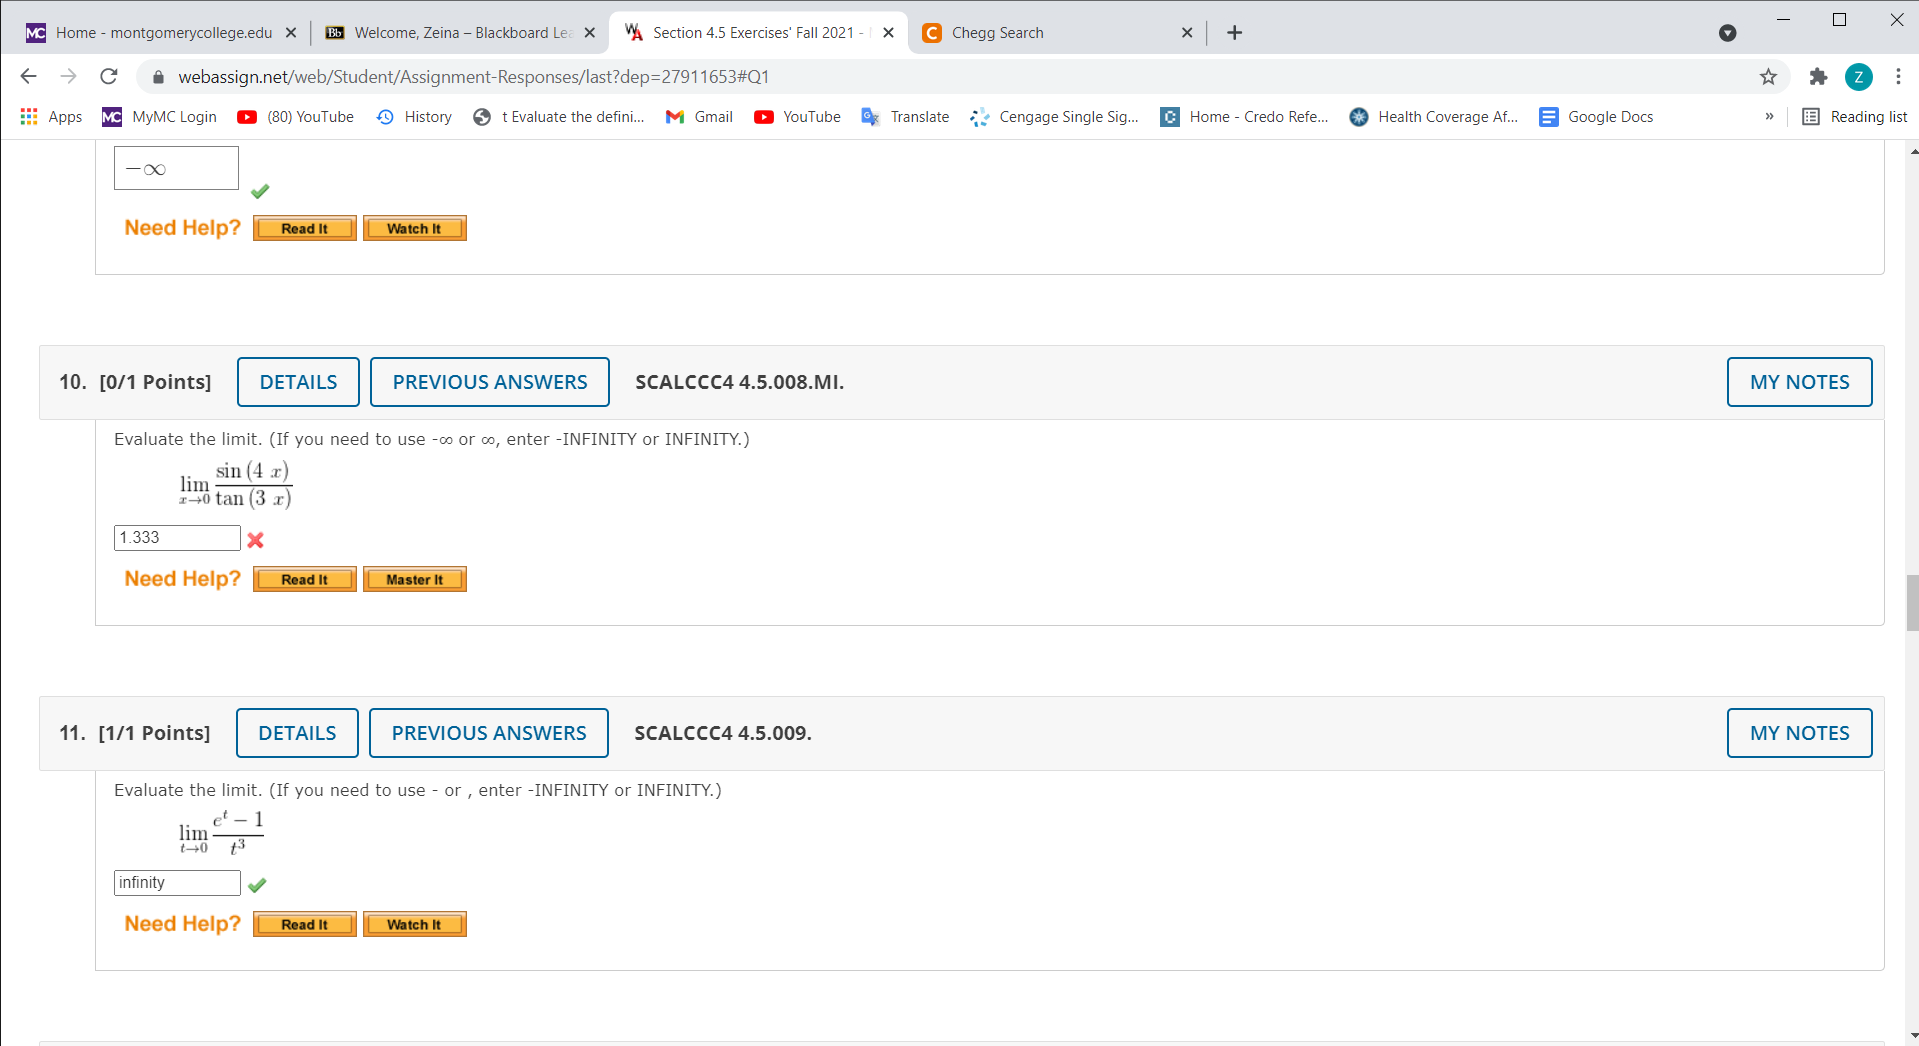The image size is (1919, 1046).
Task: Go back with the browser back arrow
Action: [28, 76]
